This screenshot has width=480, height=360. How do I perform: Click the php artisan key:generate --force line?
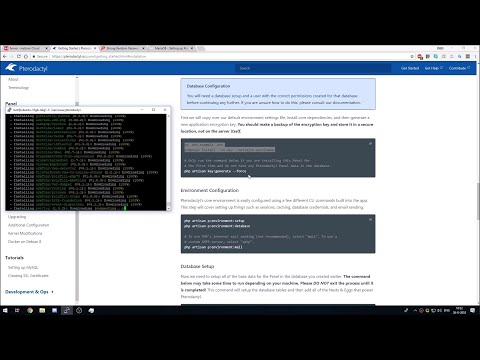[215, 171]
